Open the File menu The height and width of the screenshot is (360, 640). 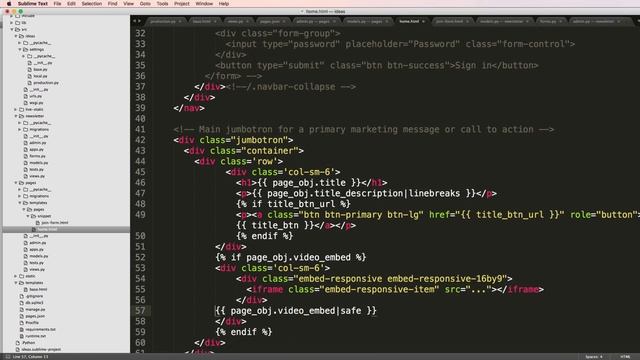click(x=57, y=4)
